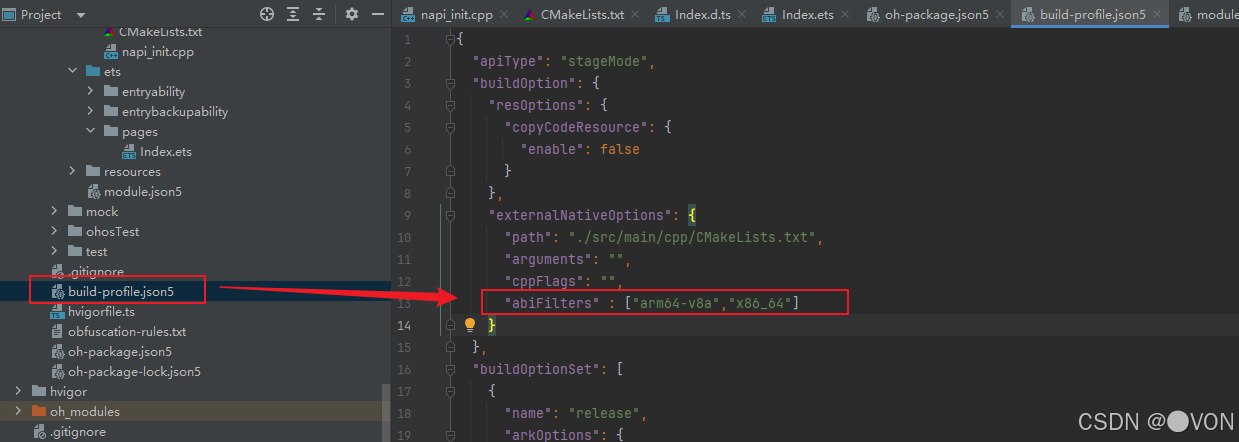Click the "path" CMakeLists.txt line

[x=663, y=237]
